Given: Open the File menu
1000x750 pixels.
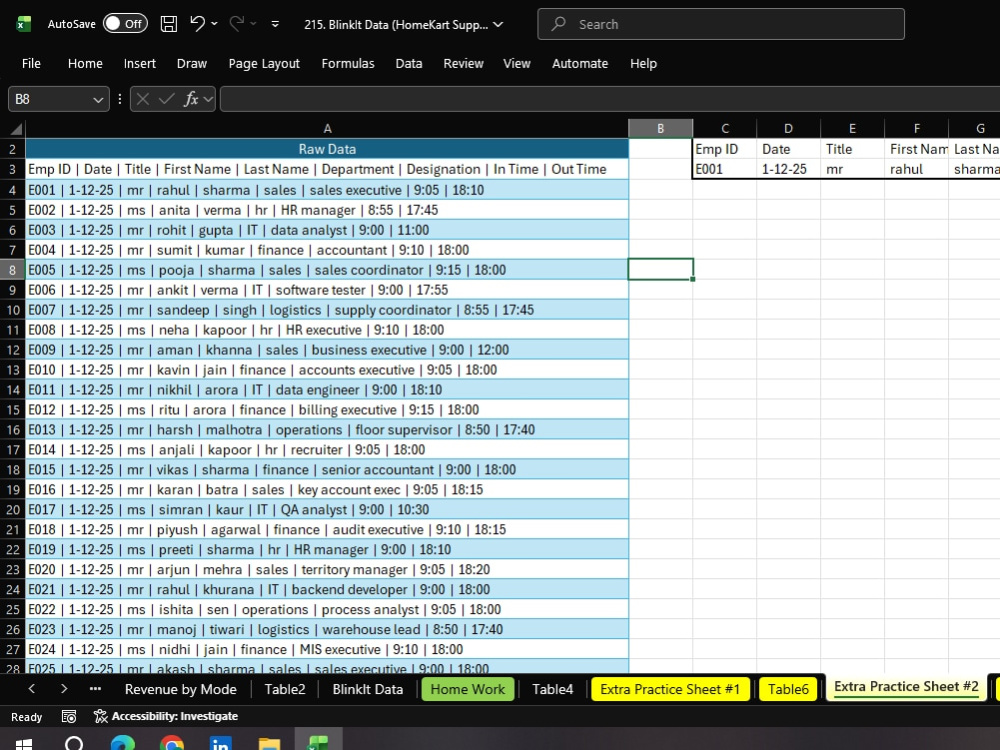Looking at the screenshot, I should (31, 63).
